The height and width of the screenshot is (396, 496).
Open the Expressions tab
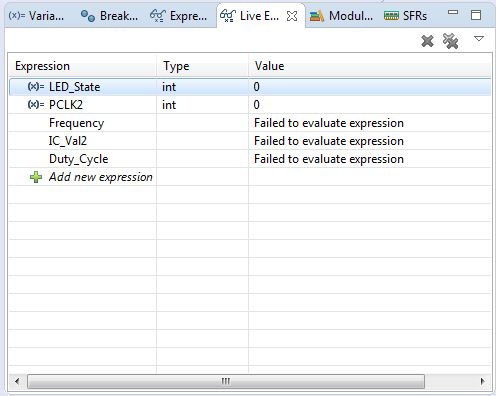tap(178, 16)
